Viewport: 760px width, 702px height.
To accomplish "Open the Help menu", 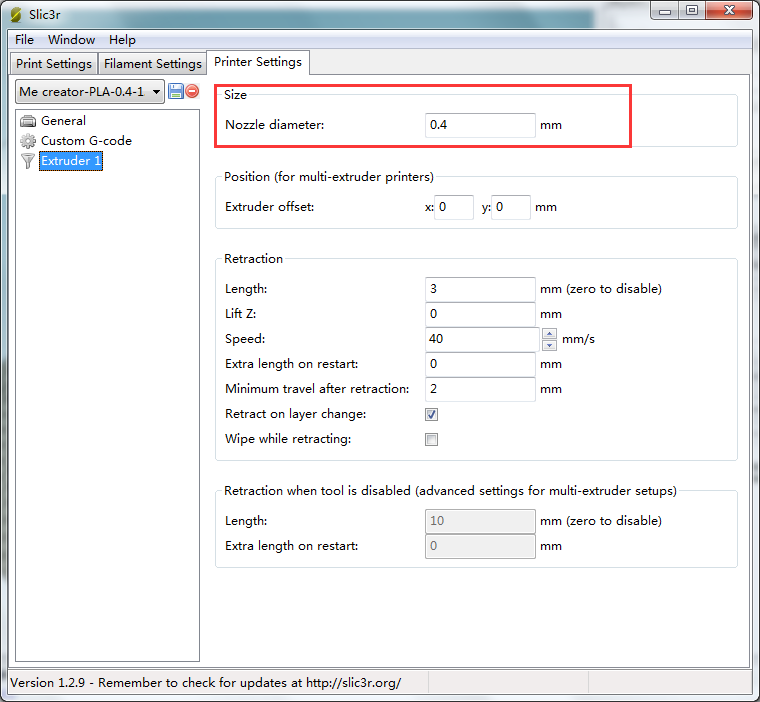I will point(122,40).
